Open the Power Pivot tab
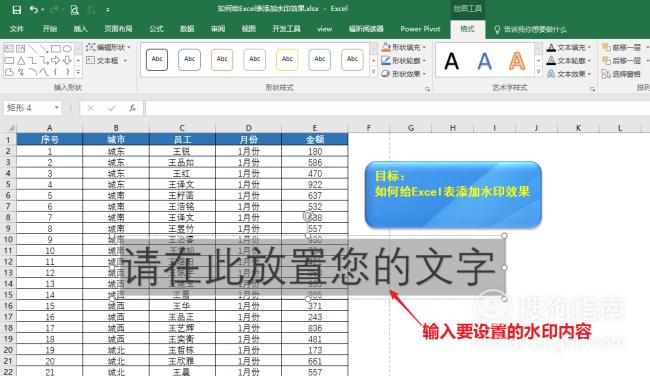The height and width of the screenshot is (376, 650). pyautogui.click(x=420, y=29)
